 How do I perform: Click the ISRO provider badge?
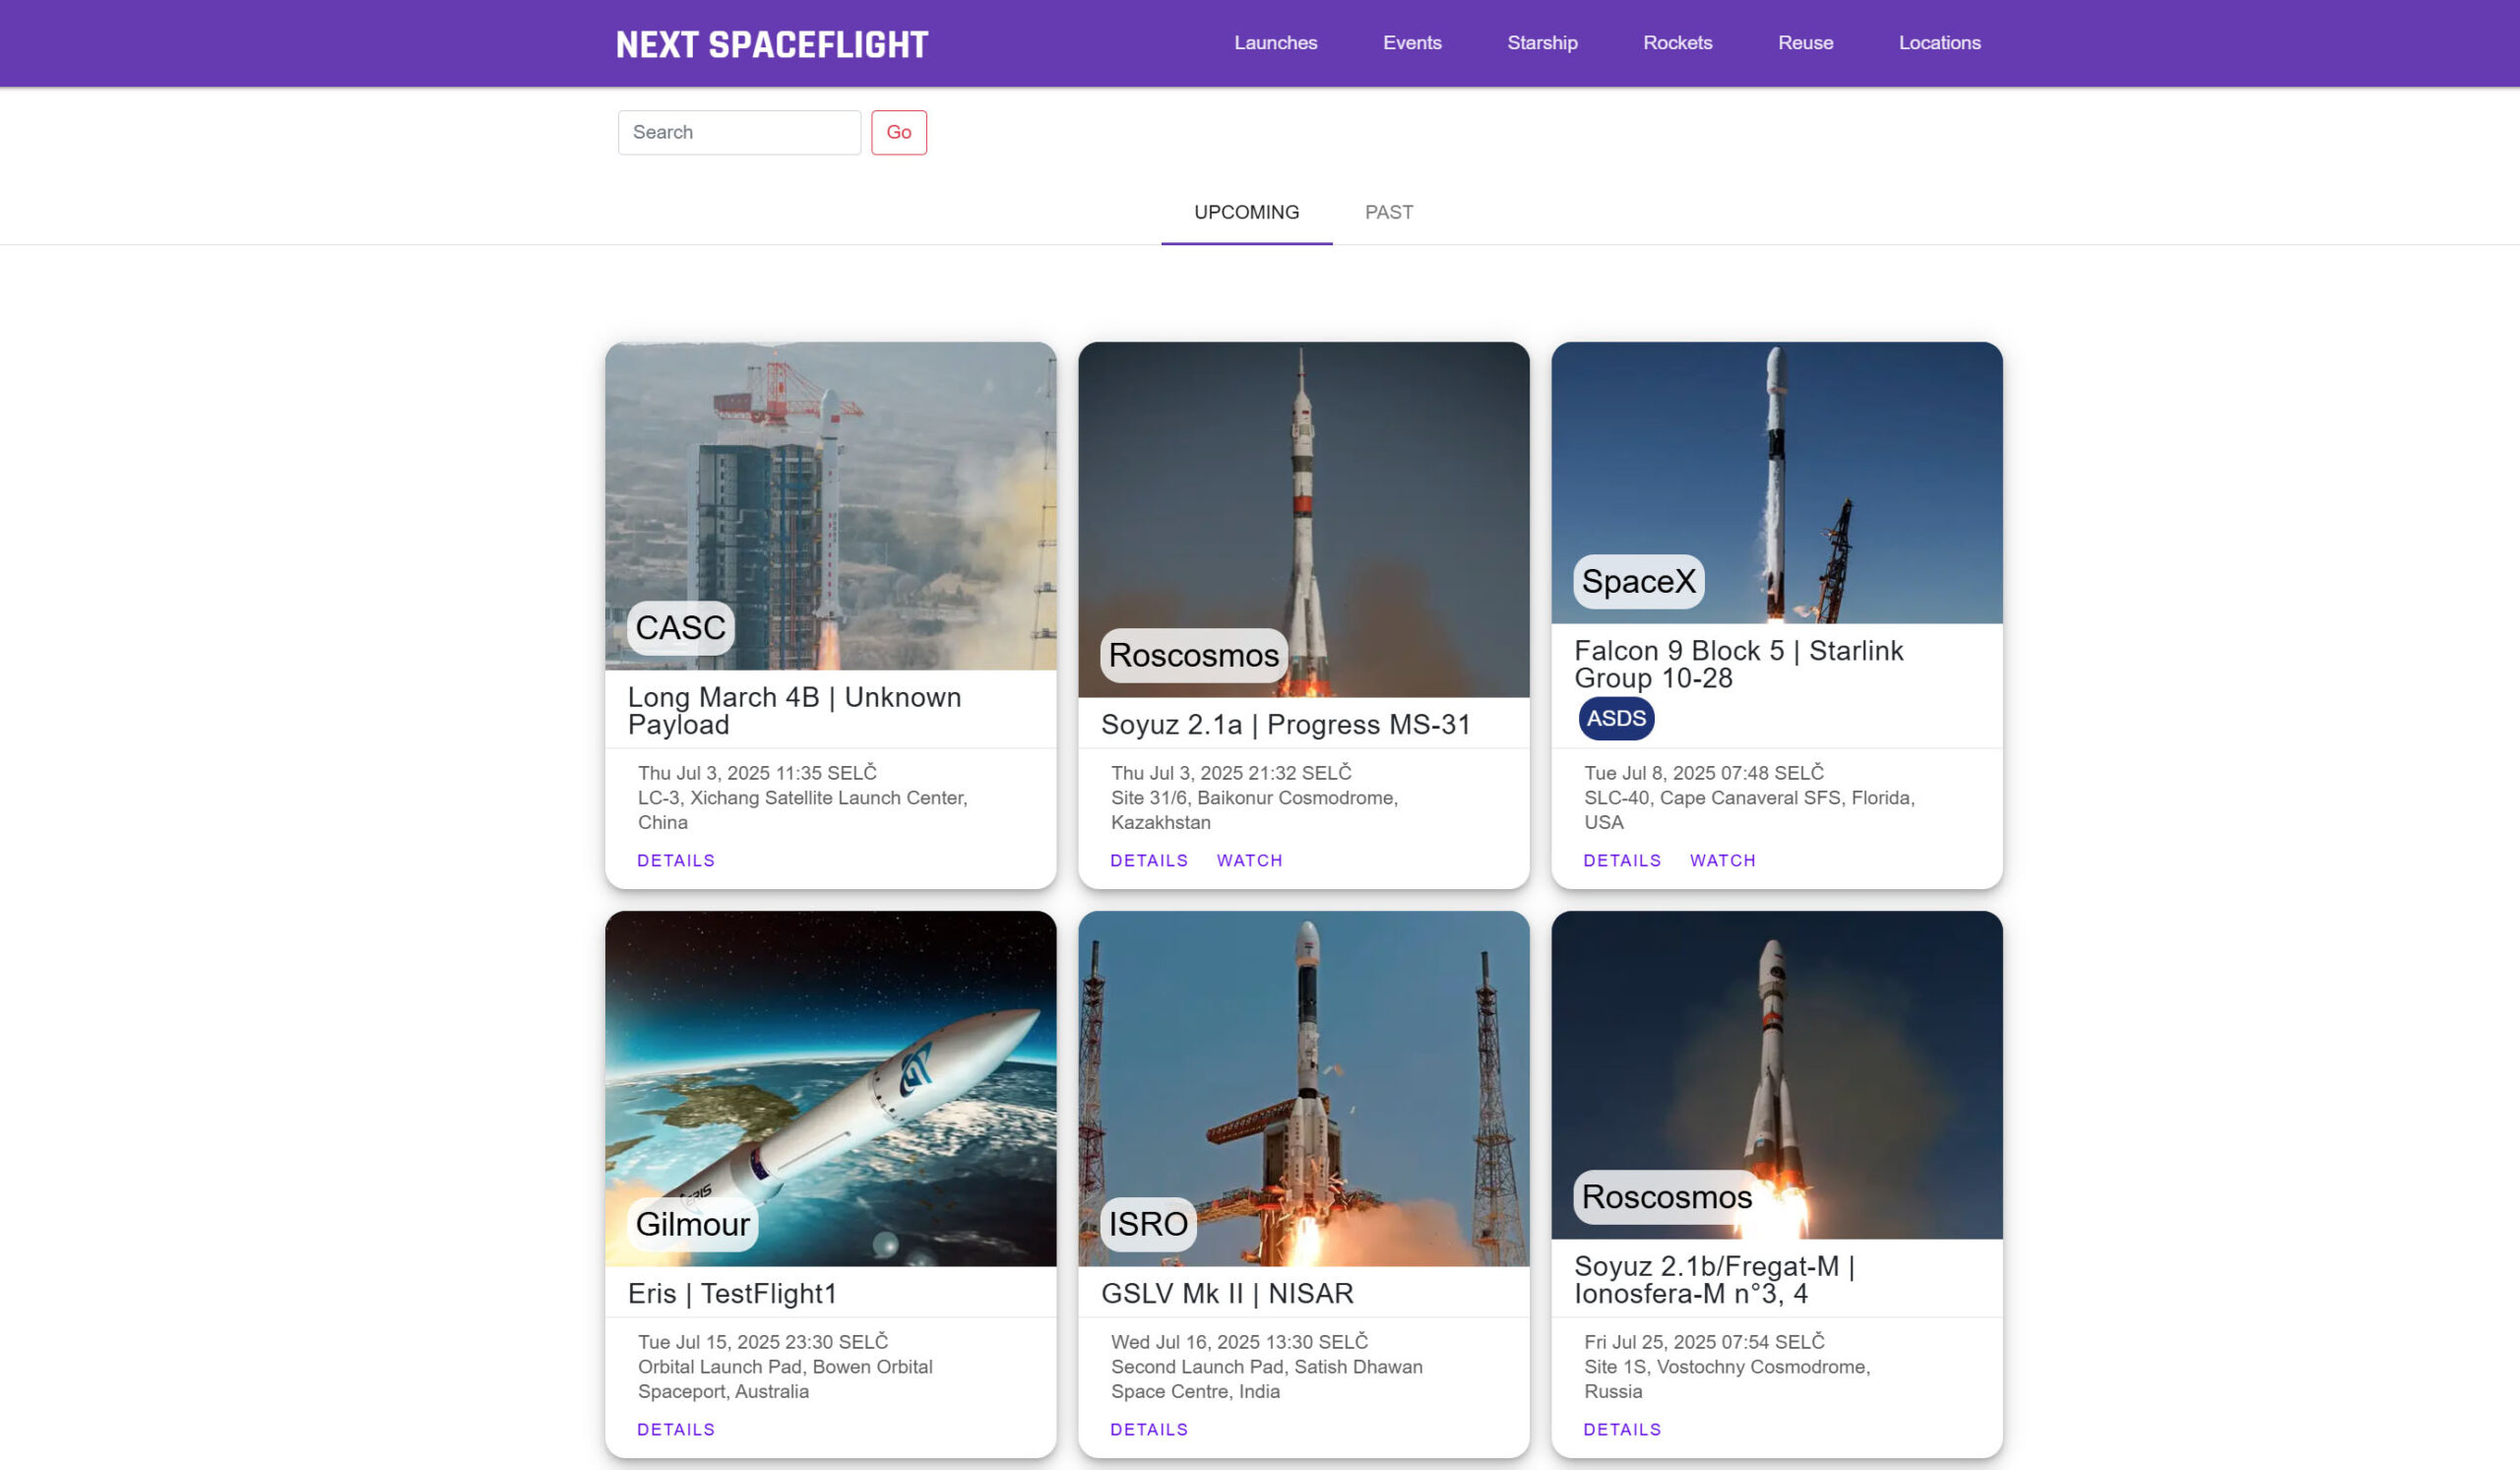point(1148,1224)
